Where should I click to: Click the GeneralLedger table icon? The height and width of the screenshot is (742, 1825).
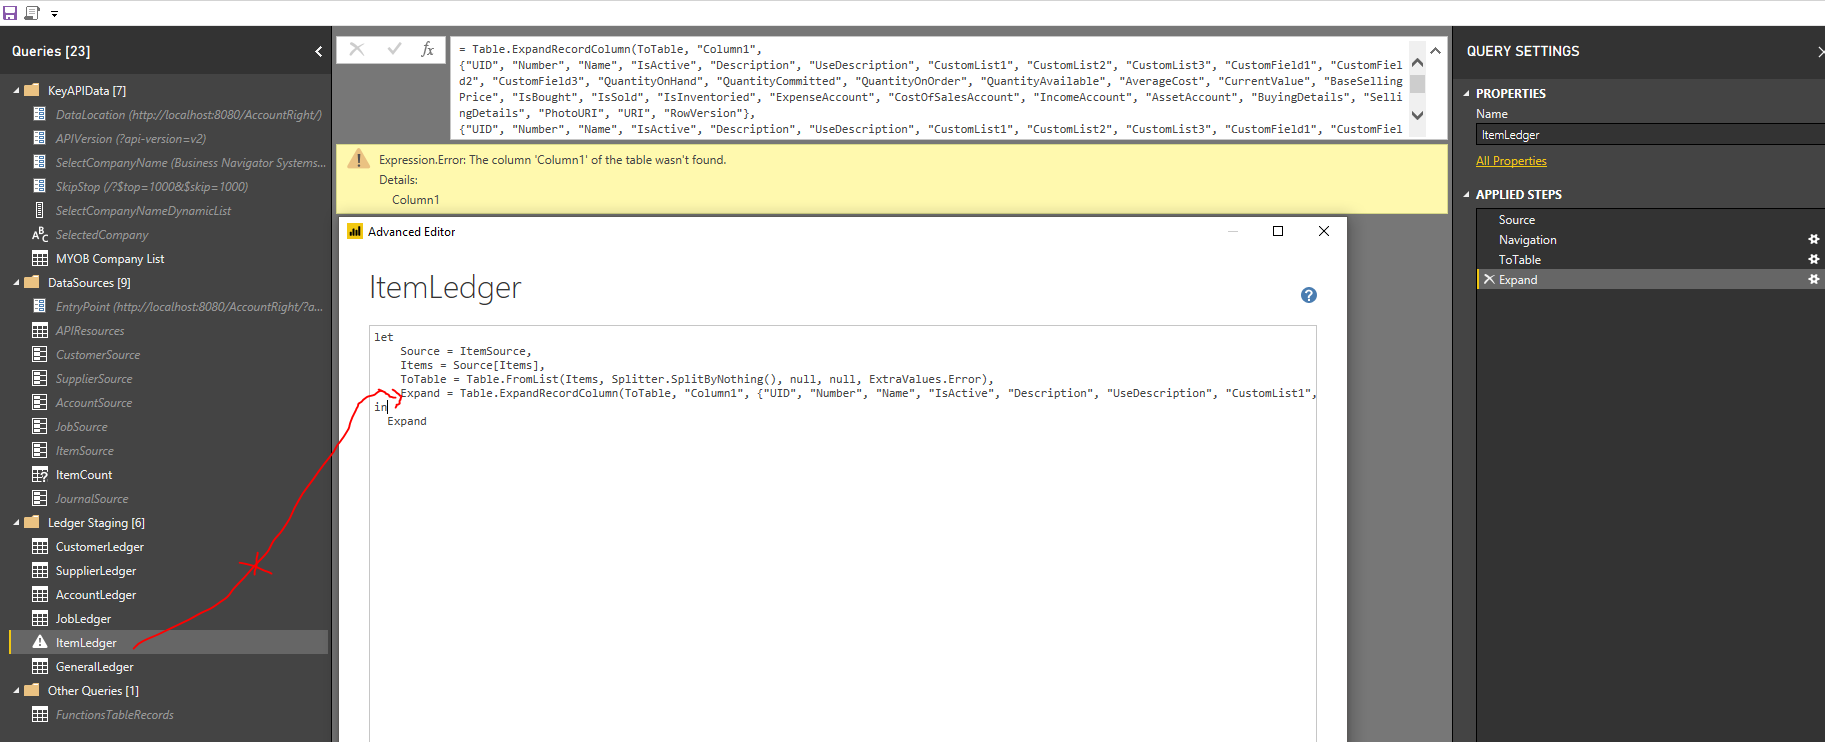tap(40, 666)
